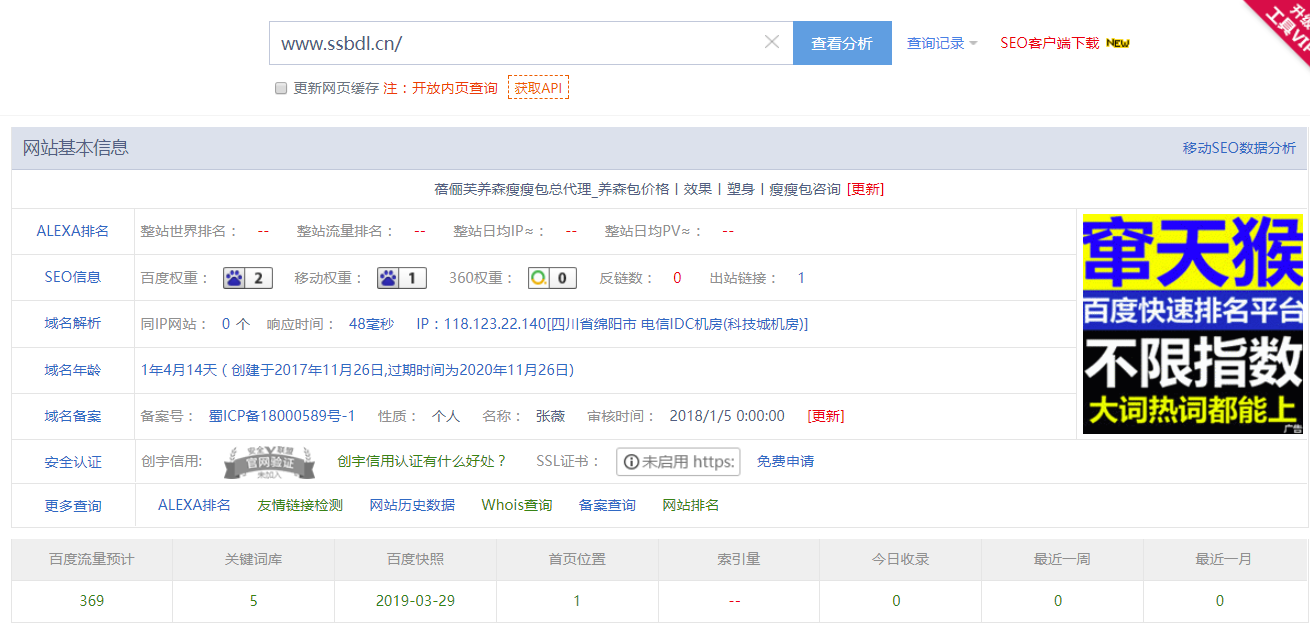
Task: Open the 获取API panel
Action: tap(538, 87)
